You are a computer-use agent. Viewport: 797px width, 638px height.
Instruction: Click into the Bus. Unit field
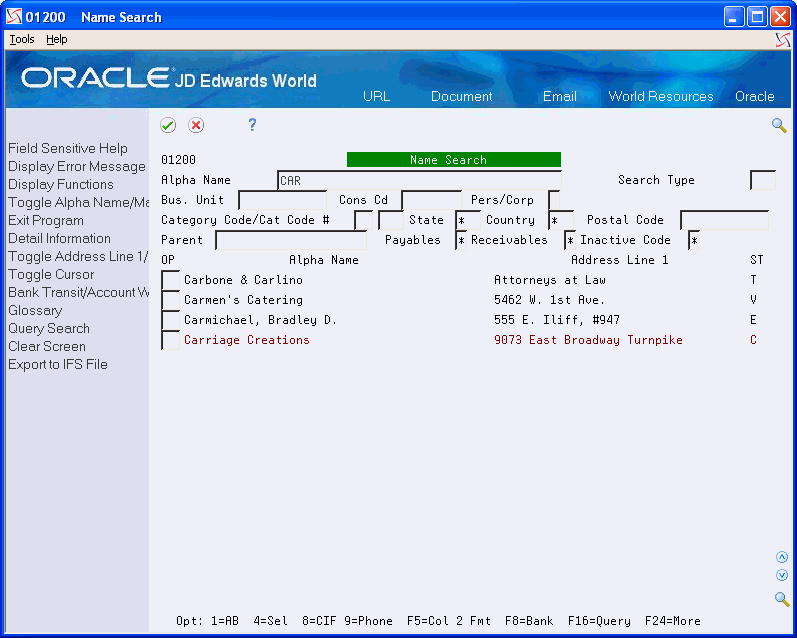[282, 200]
